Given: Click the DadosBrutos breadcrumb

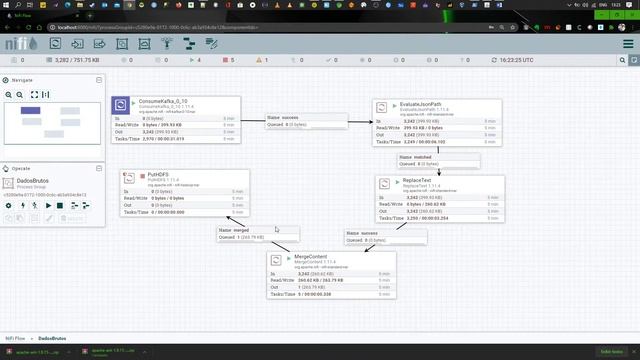Looking at the screenshot, I should (52, 338).
